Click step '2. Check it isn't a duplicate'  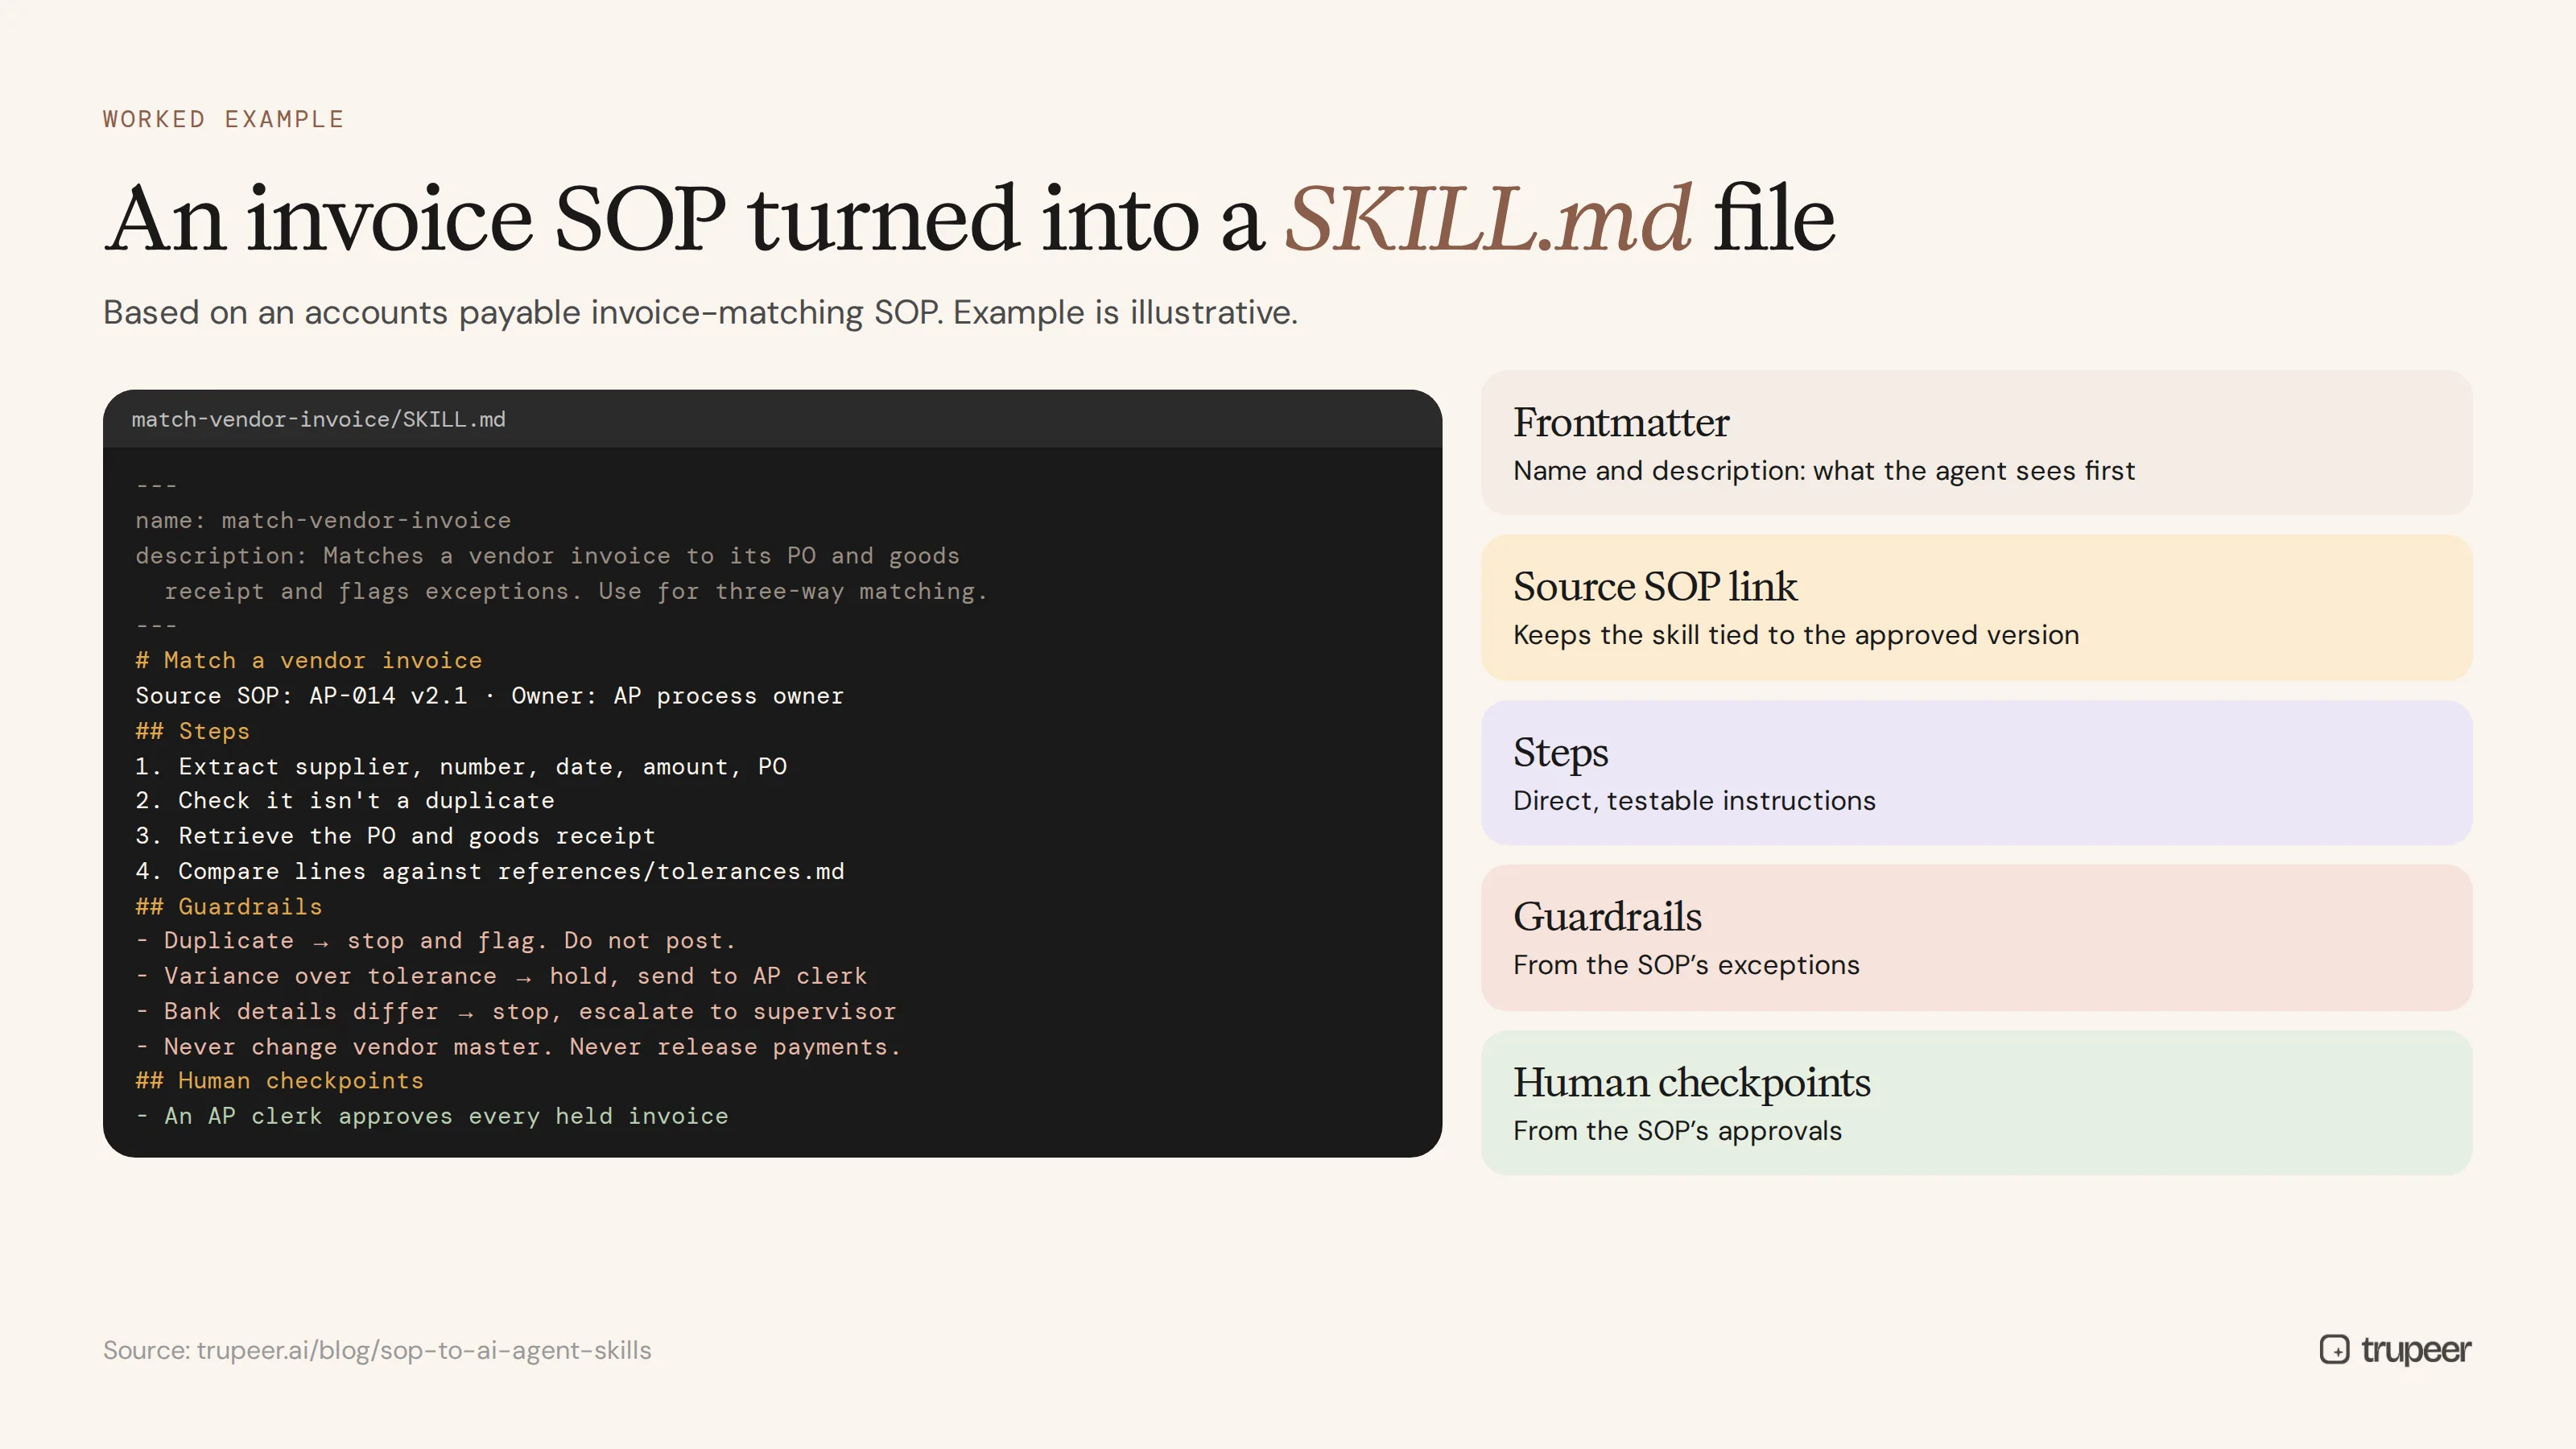click(344, 801)
